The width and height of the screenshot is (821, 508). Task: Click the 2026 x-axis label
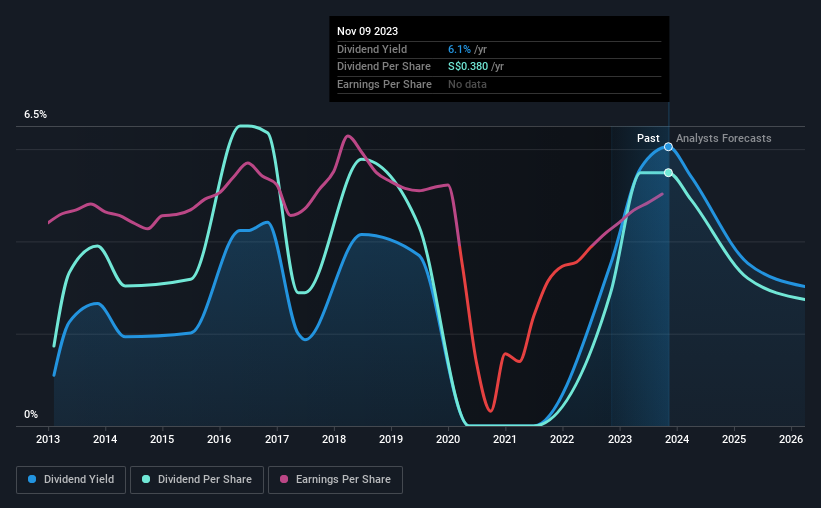click(791, 439)
